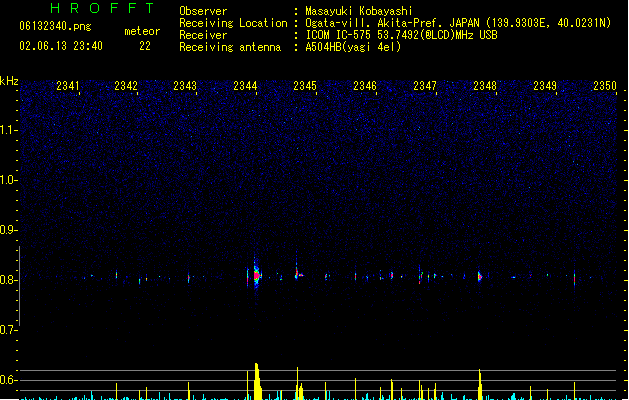
Task: Click the 2342 time marker
Action: [x=126, y=86]
